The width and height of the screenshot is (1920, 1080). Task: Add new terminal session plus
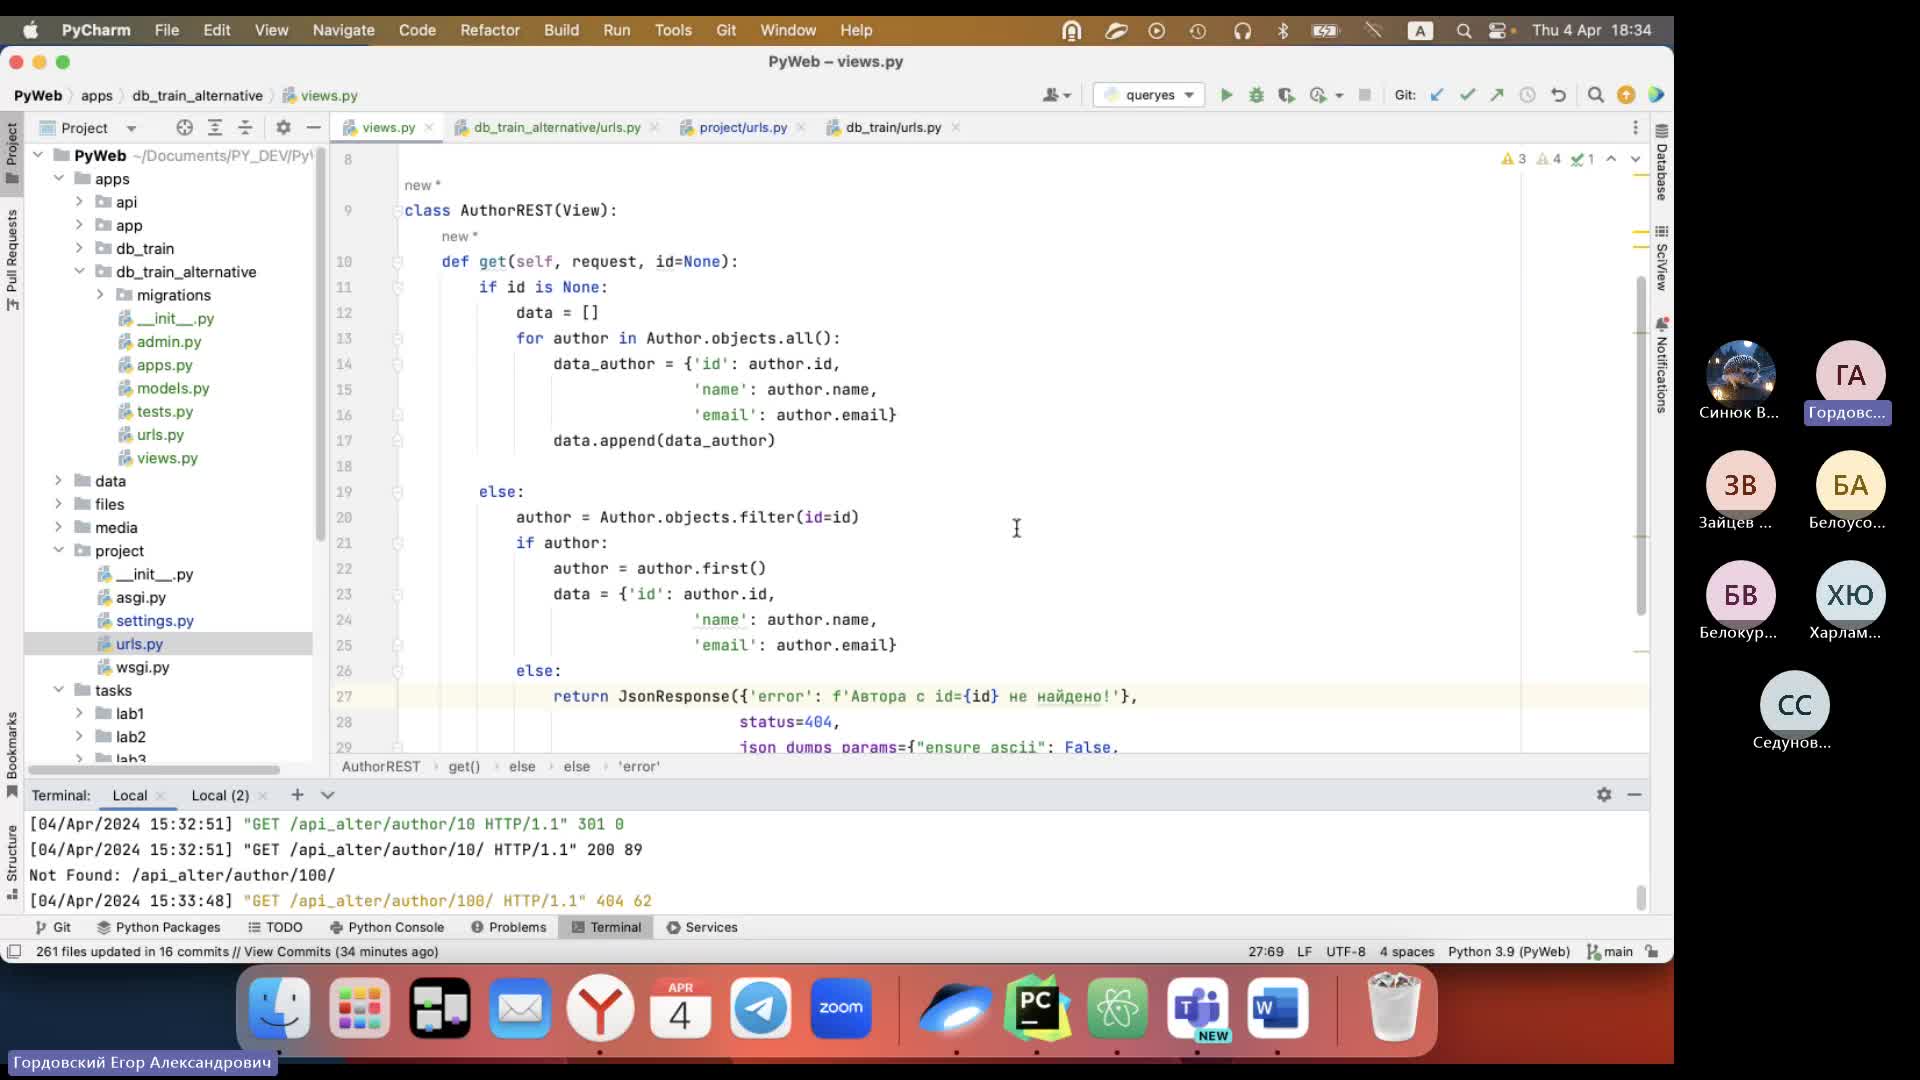tap(297, 795)
